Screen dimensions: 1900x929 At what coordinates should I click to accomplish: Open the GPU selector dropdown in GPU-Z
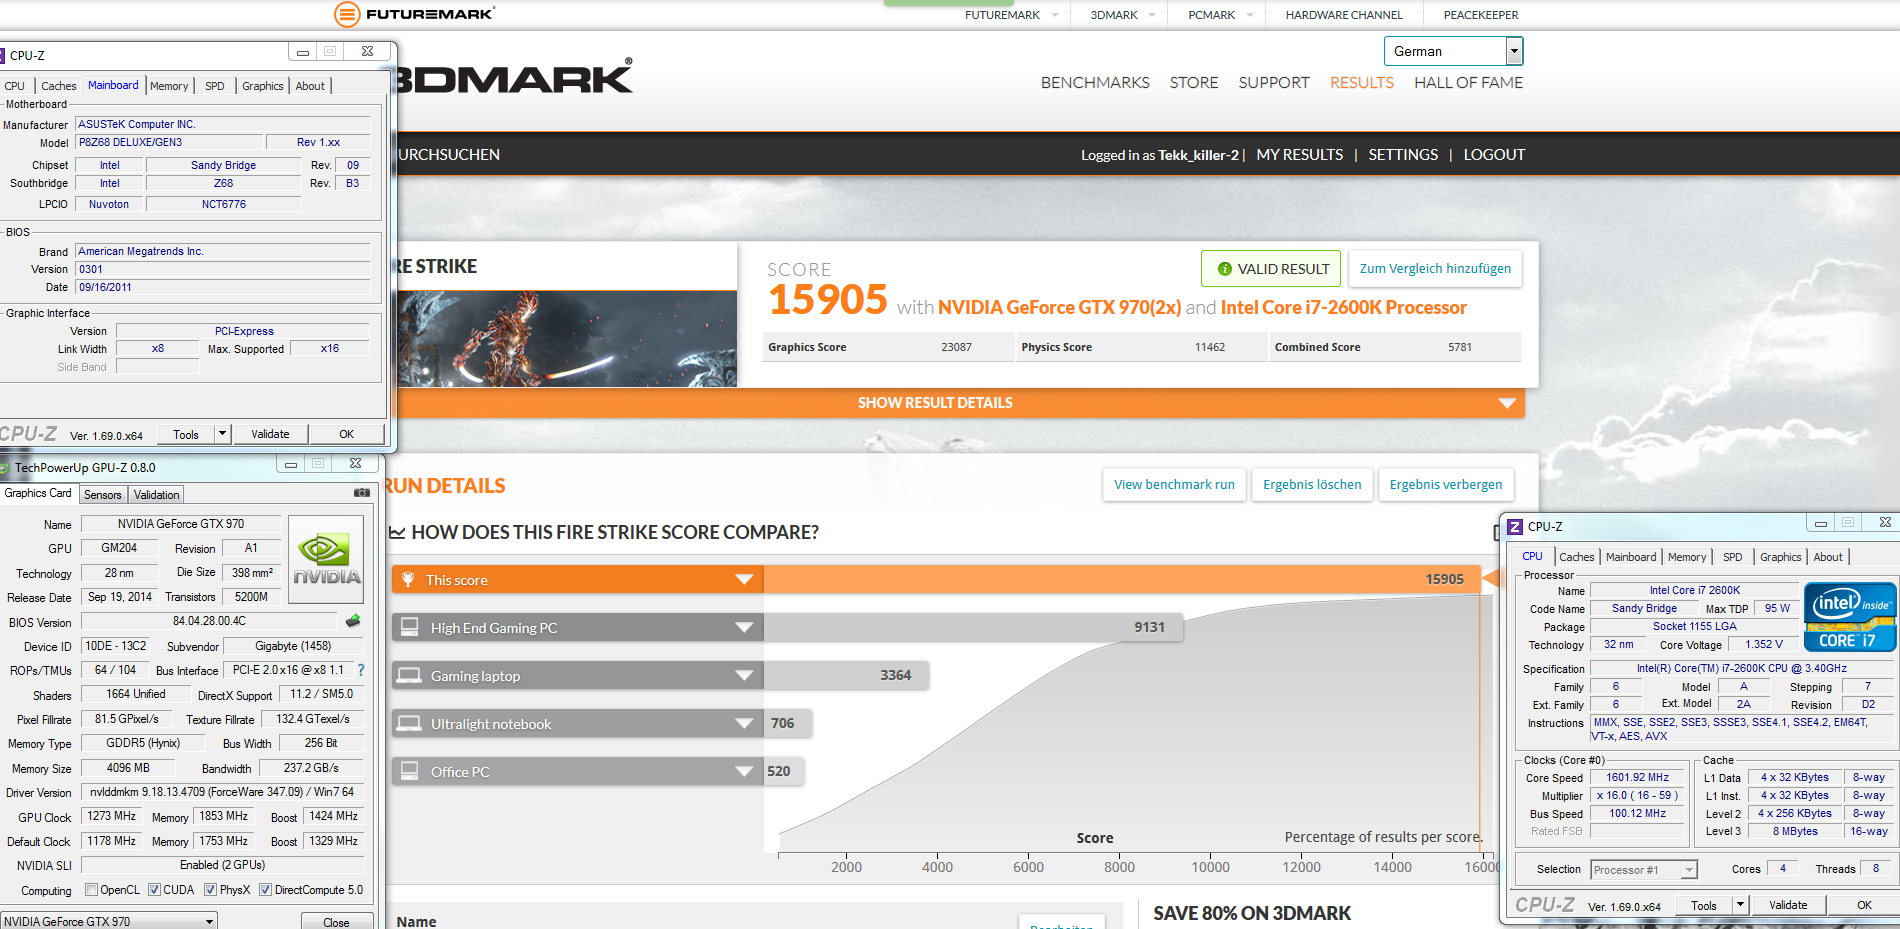coord(210,921)
